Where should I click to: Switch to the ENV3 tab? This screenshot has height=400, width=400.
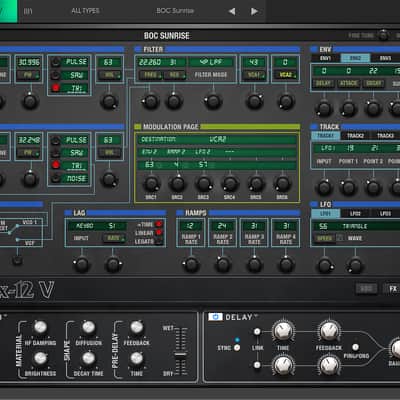pos(385,58)
